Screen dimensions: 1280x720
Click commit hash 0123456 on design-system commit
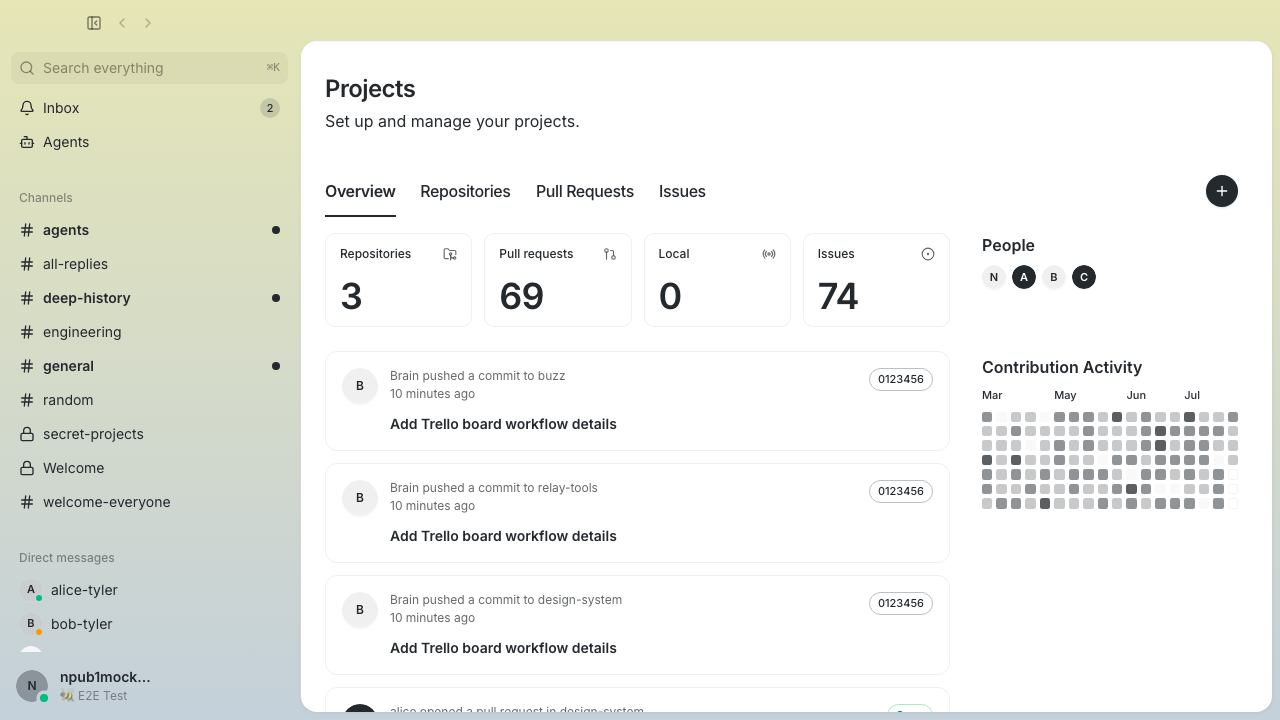(x=901, y=603)
